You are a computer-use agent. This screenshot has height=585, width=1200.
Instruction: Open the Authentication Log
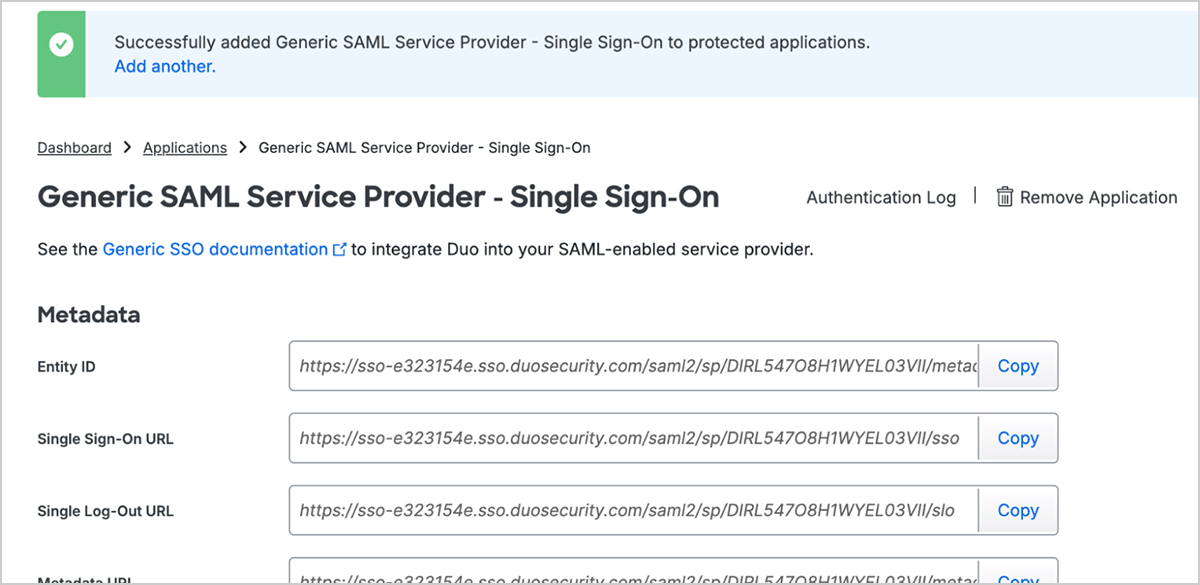point(881,198)
